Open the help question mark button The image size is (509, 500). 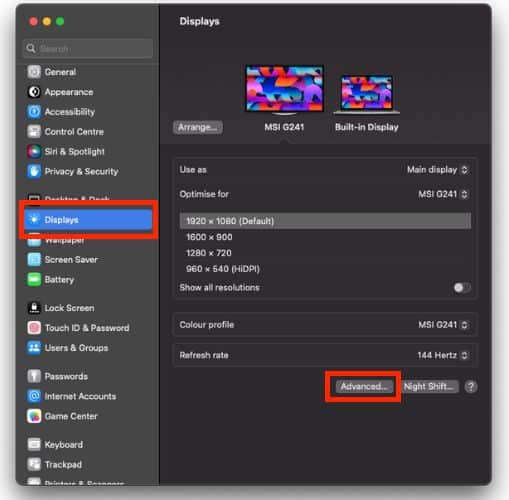point(471,387)
